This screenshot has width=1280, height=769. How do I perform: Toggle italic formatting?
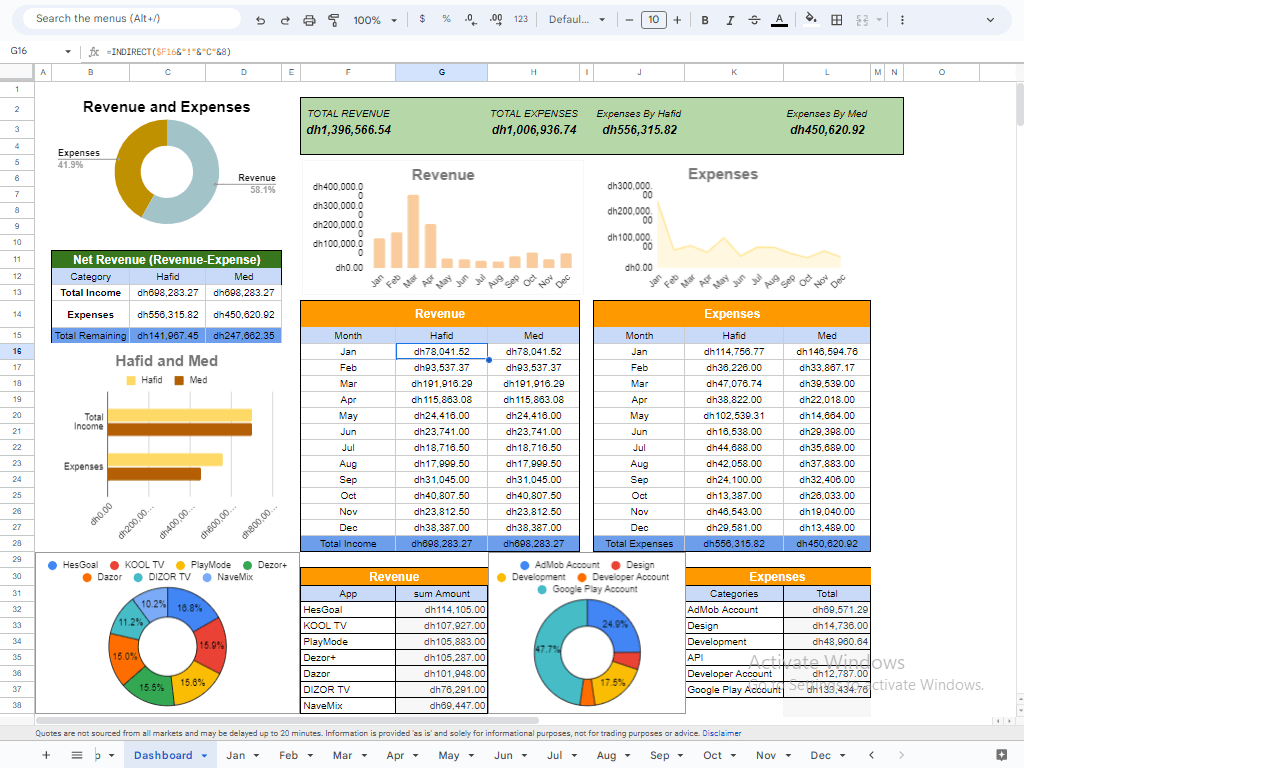point(729,20)
